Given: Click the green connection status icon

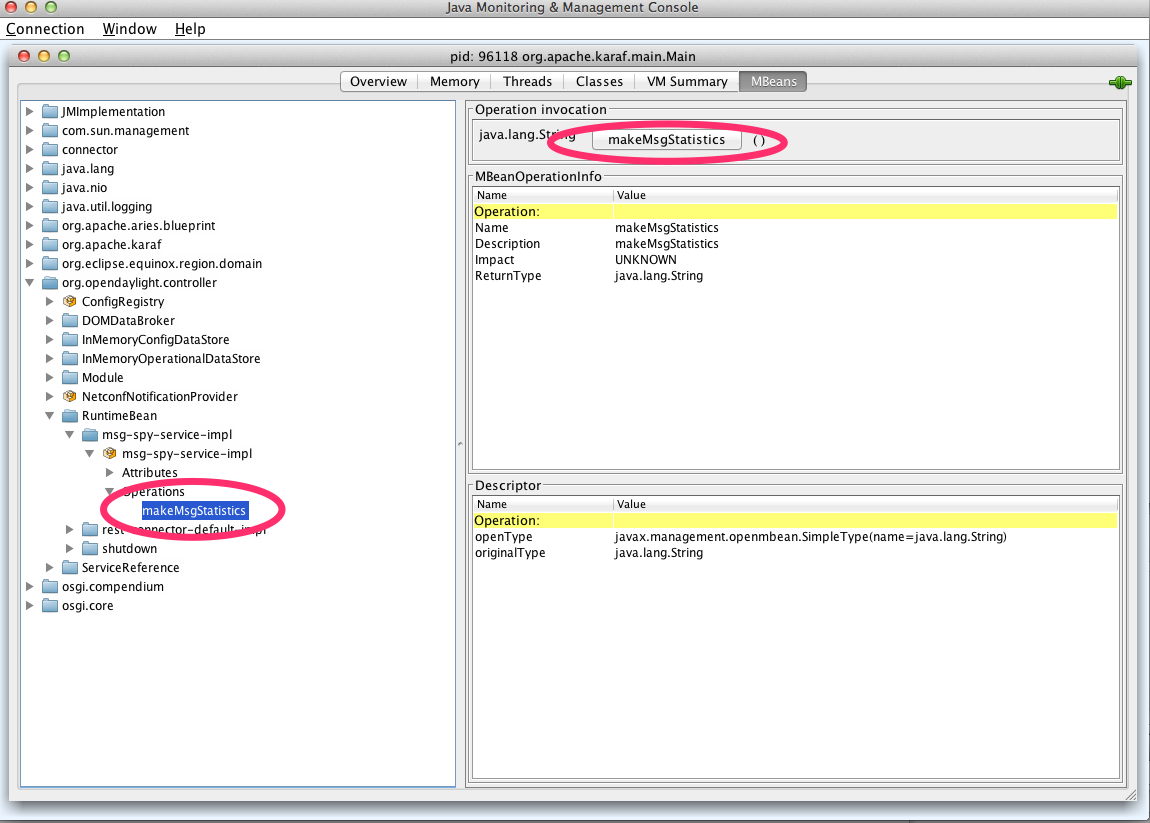Looking at the screenshot, I should 1120,83.
